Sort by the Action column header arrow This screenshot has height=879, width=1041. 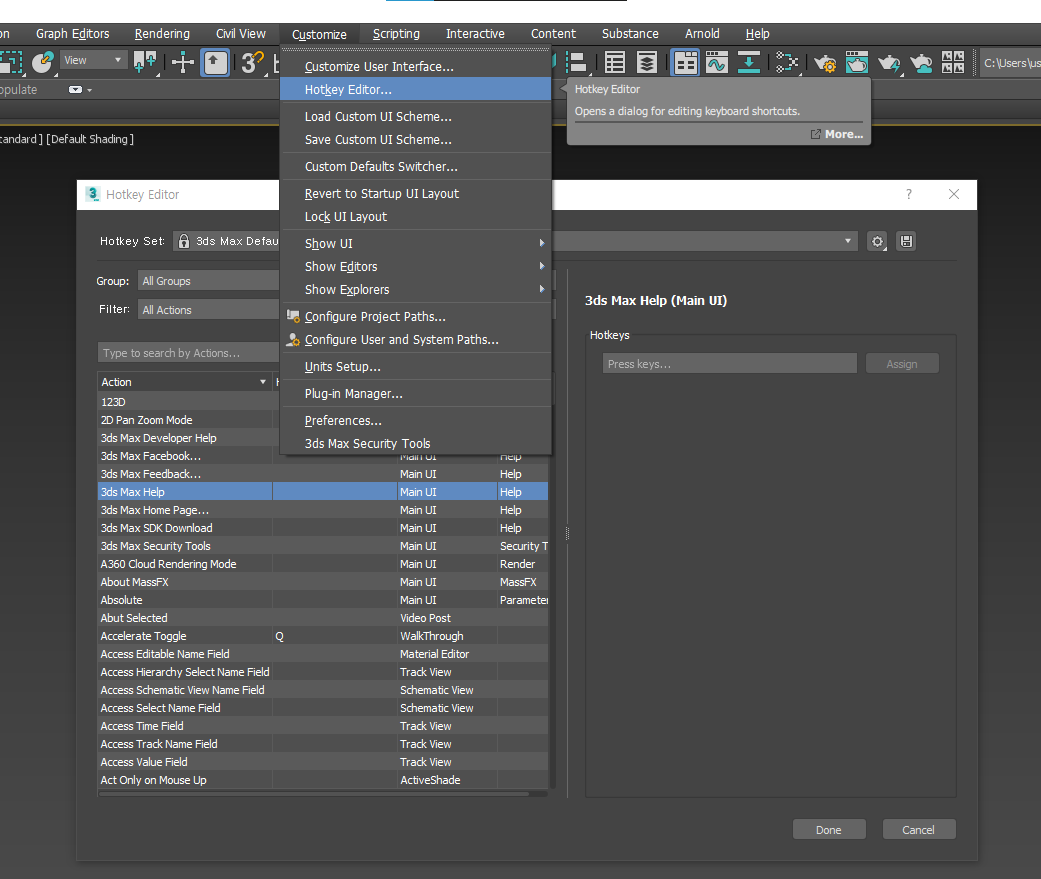[x=263, y=382]
